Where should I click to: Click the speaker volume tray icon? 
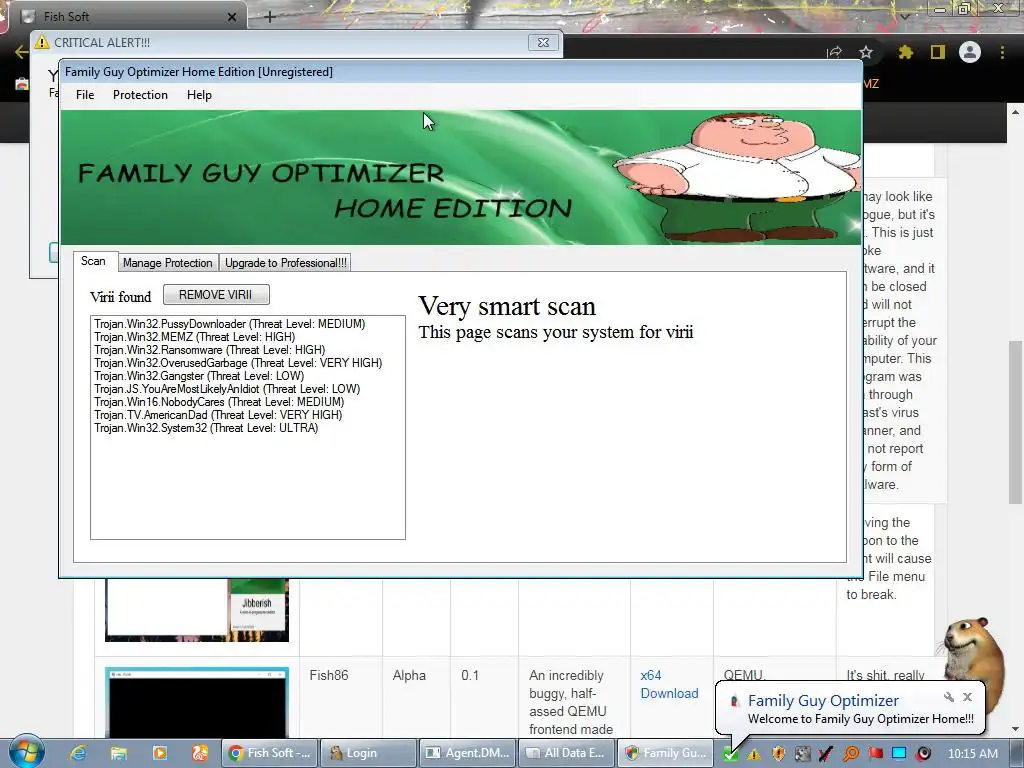point(923,754)
